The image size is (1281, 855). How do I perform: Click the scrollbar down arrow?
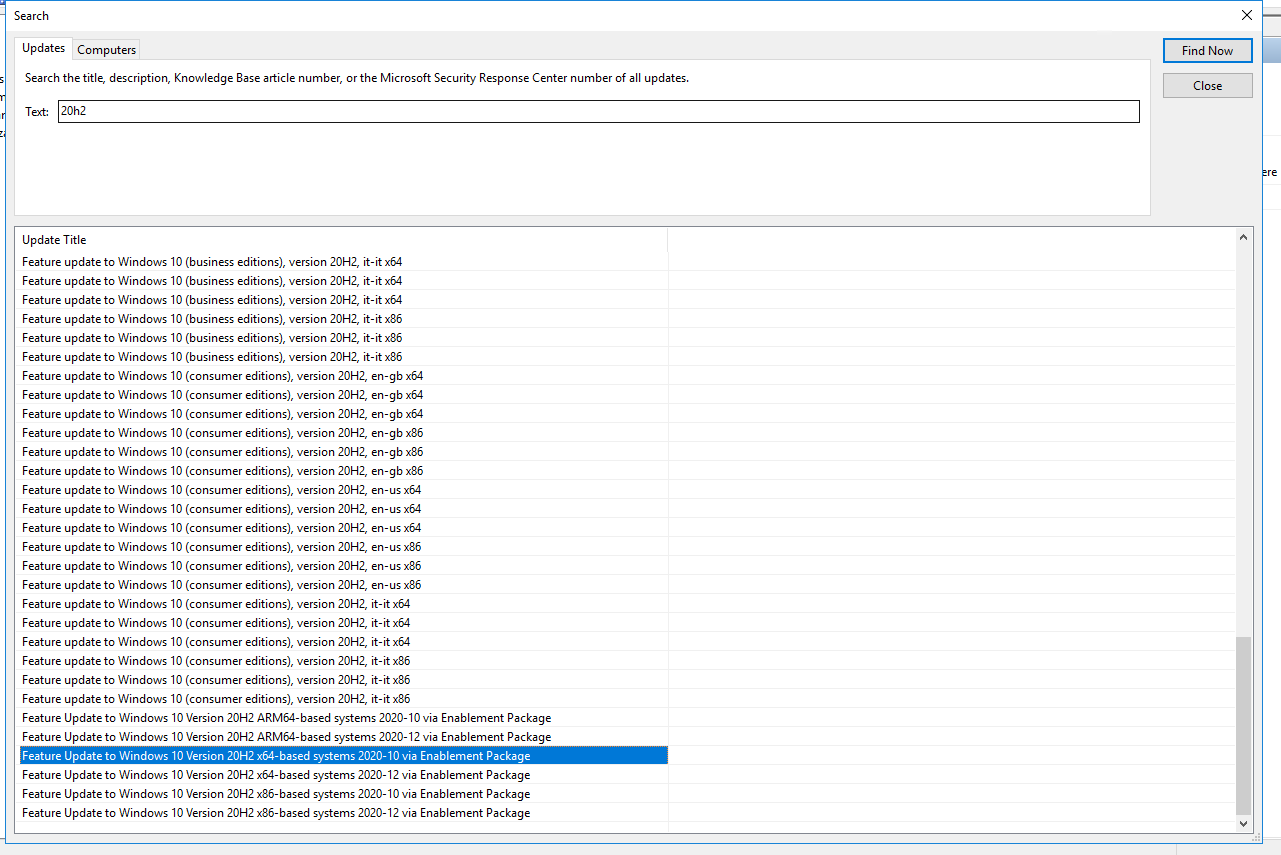coord(1243,824)
